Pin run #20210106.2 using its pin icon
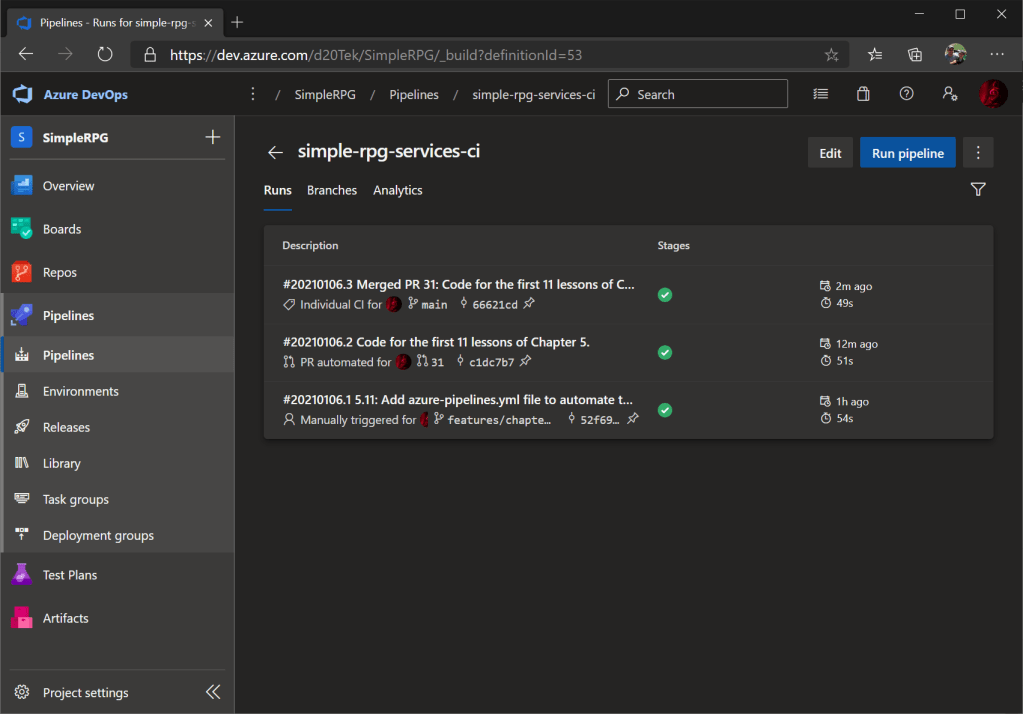The height and width of the screenshot is (714, 1023). [x=525, y=361]
